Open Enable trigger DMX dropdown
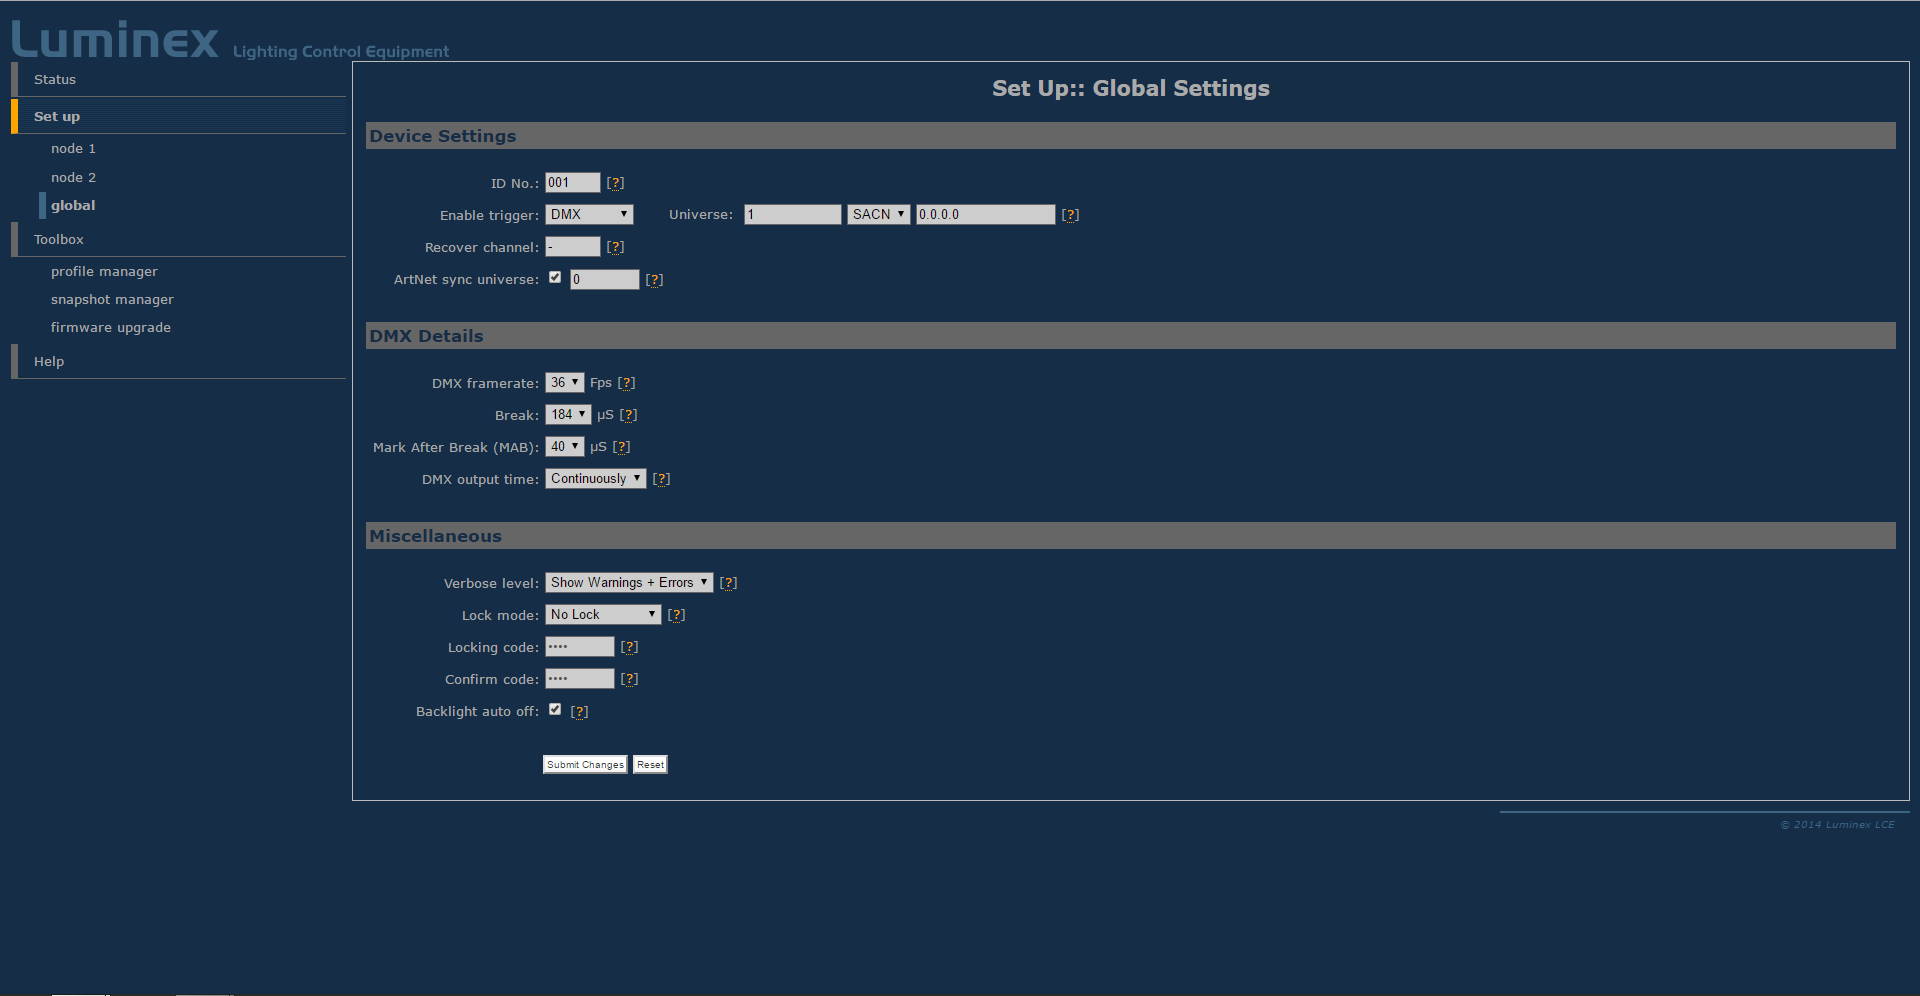 coord(589,215)
